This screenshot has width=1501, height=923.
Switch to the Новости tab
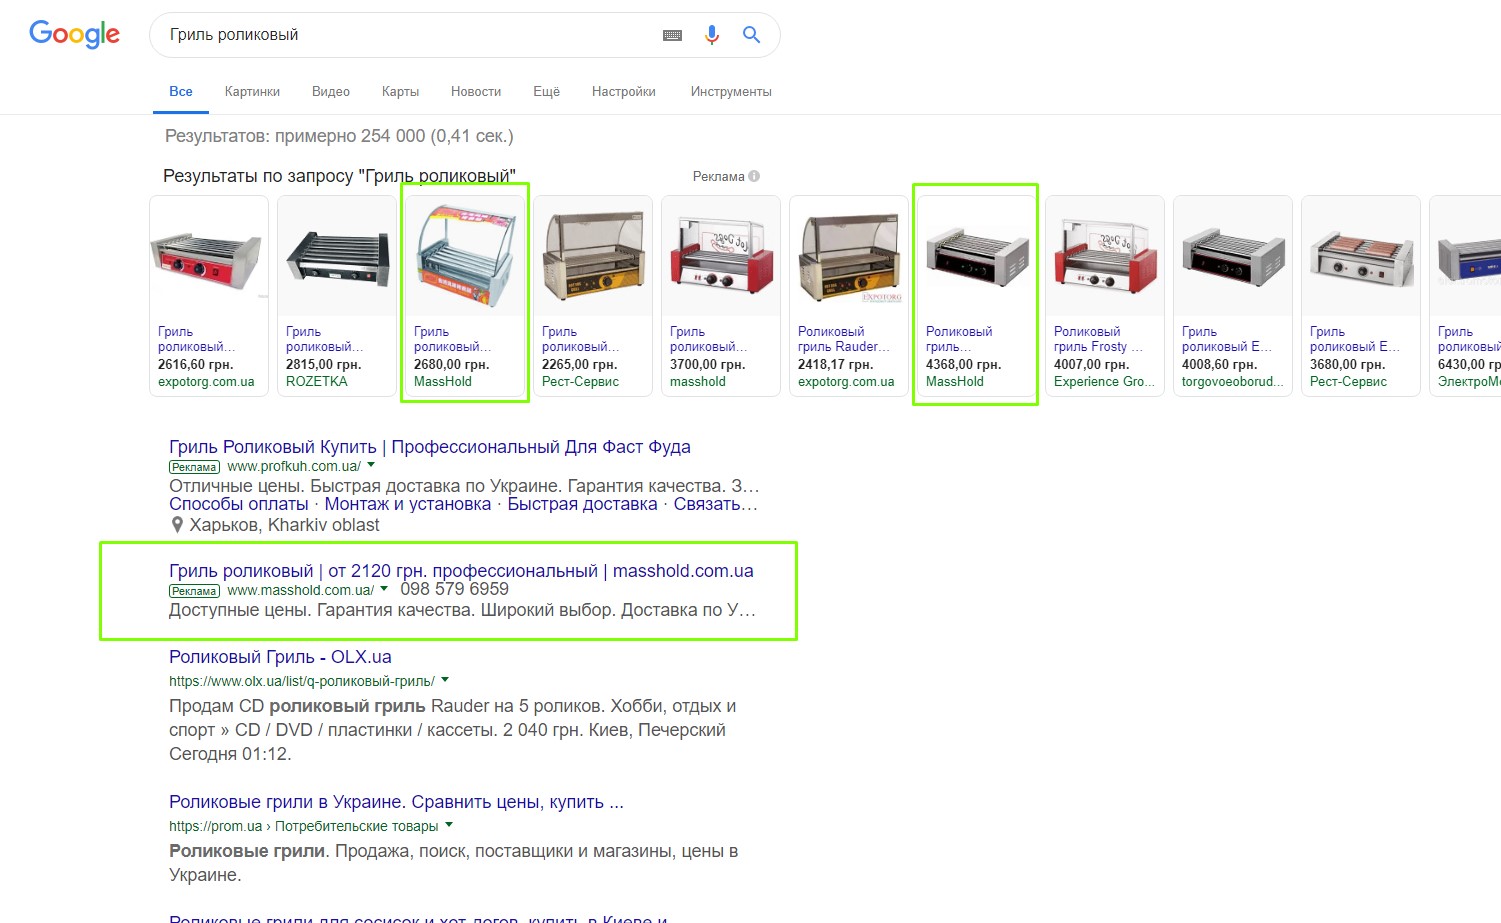476,91
